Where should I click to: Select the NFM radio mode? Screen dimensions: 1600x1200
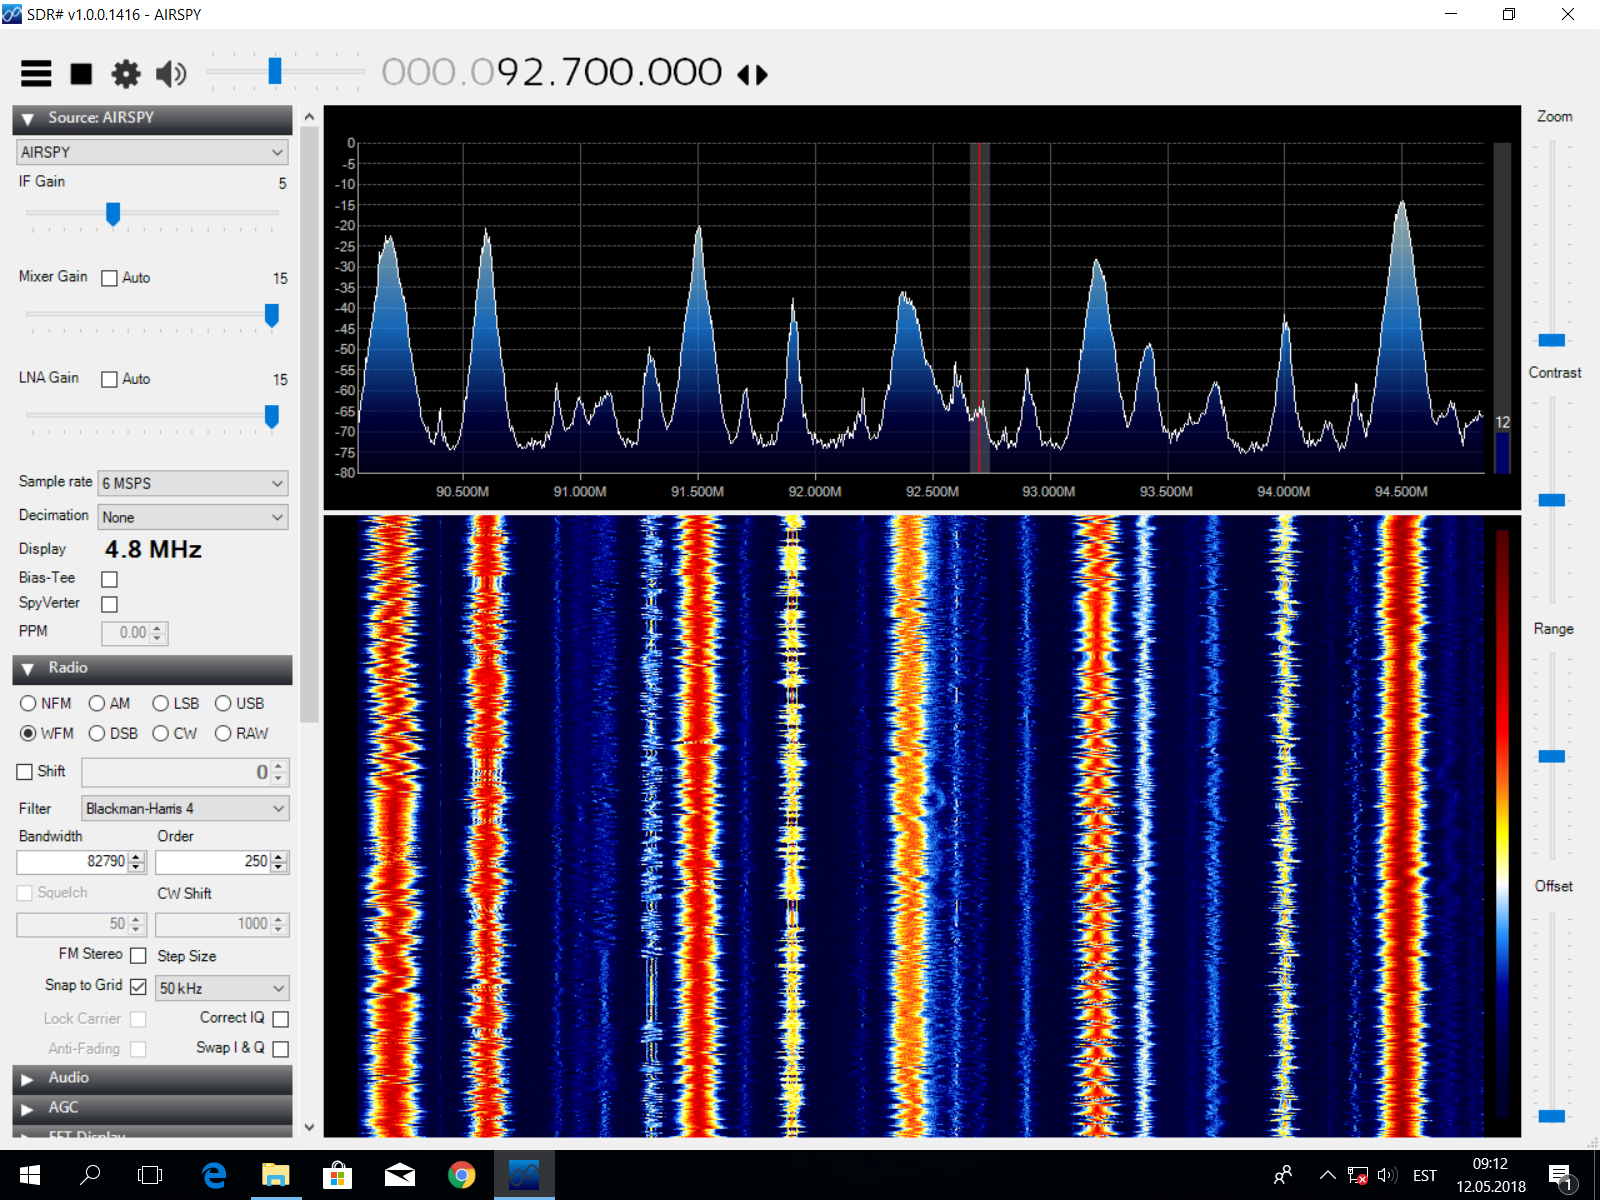[x=28, y=704]
